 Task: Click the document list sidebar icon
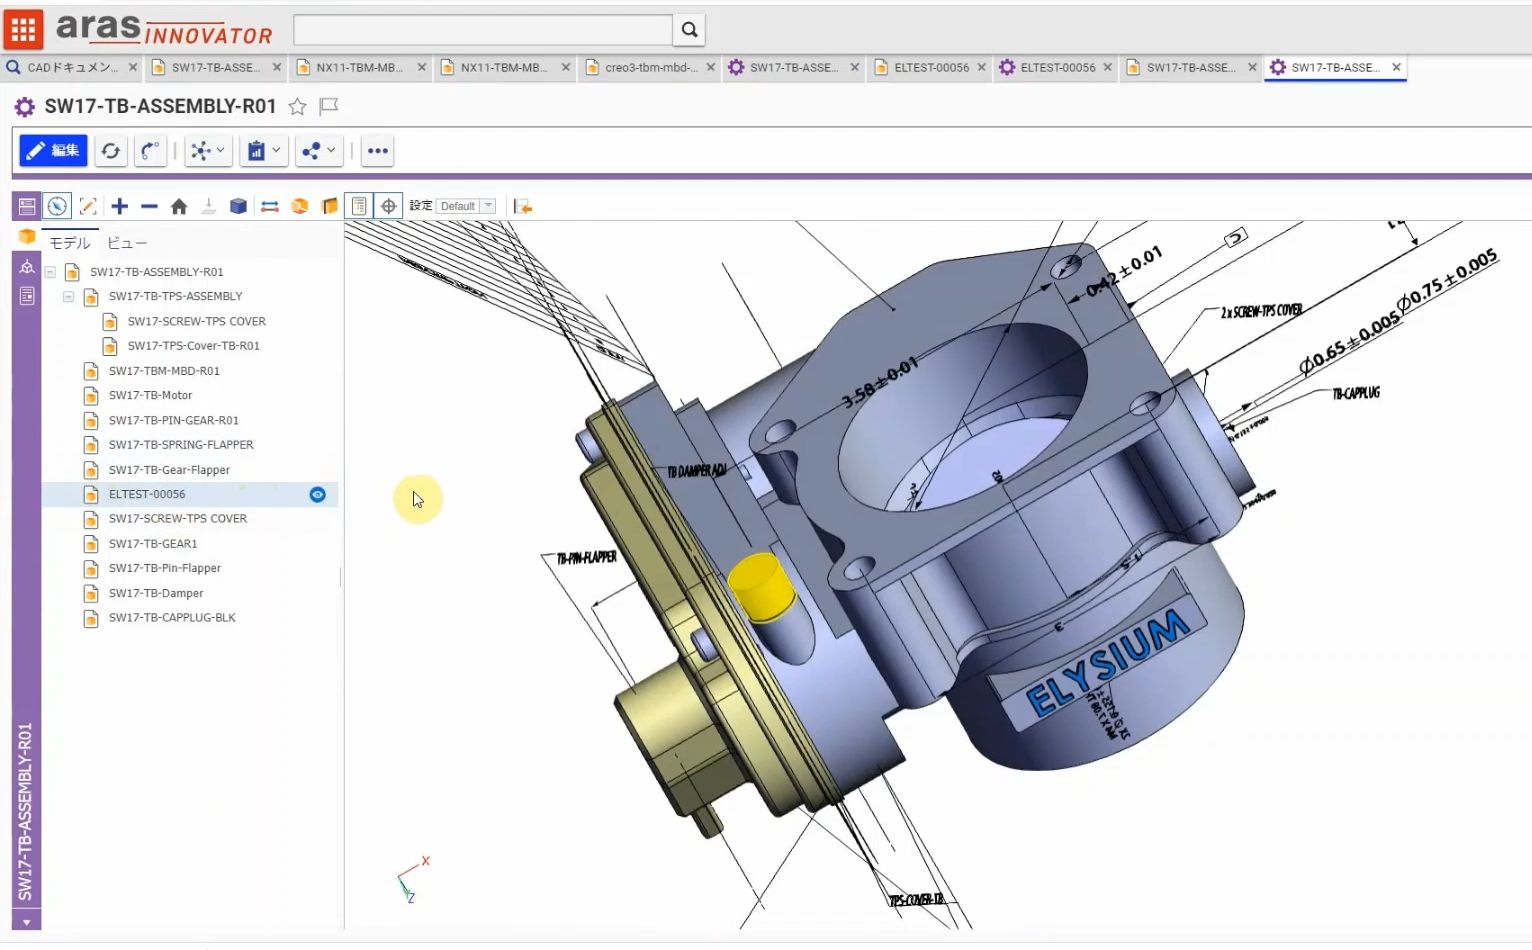pyautogui.click(x=26, y=296)
